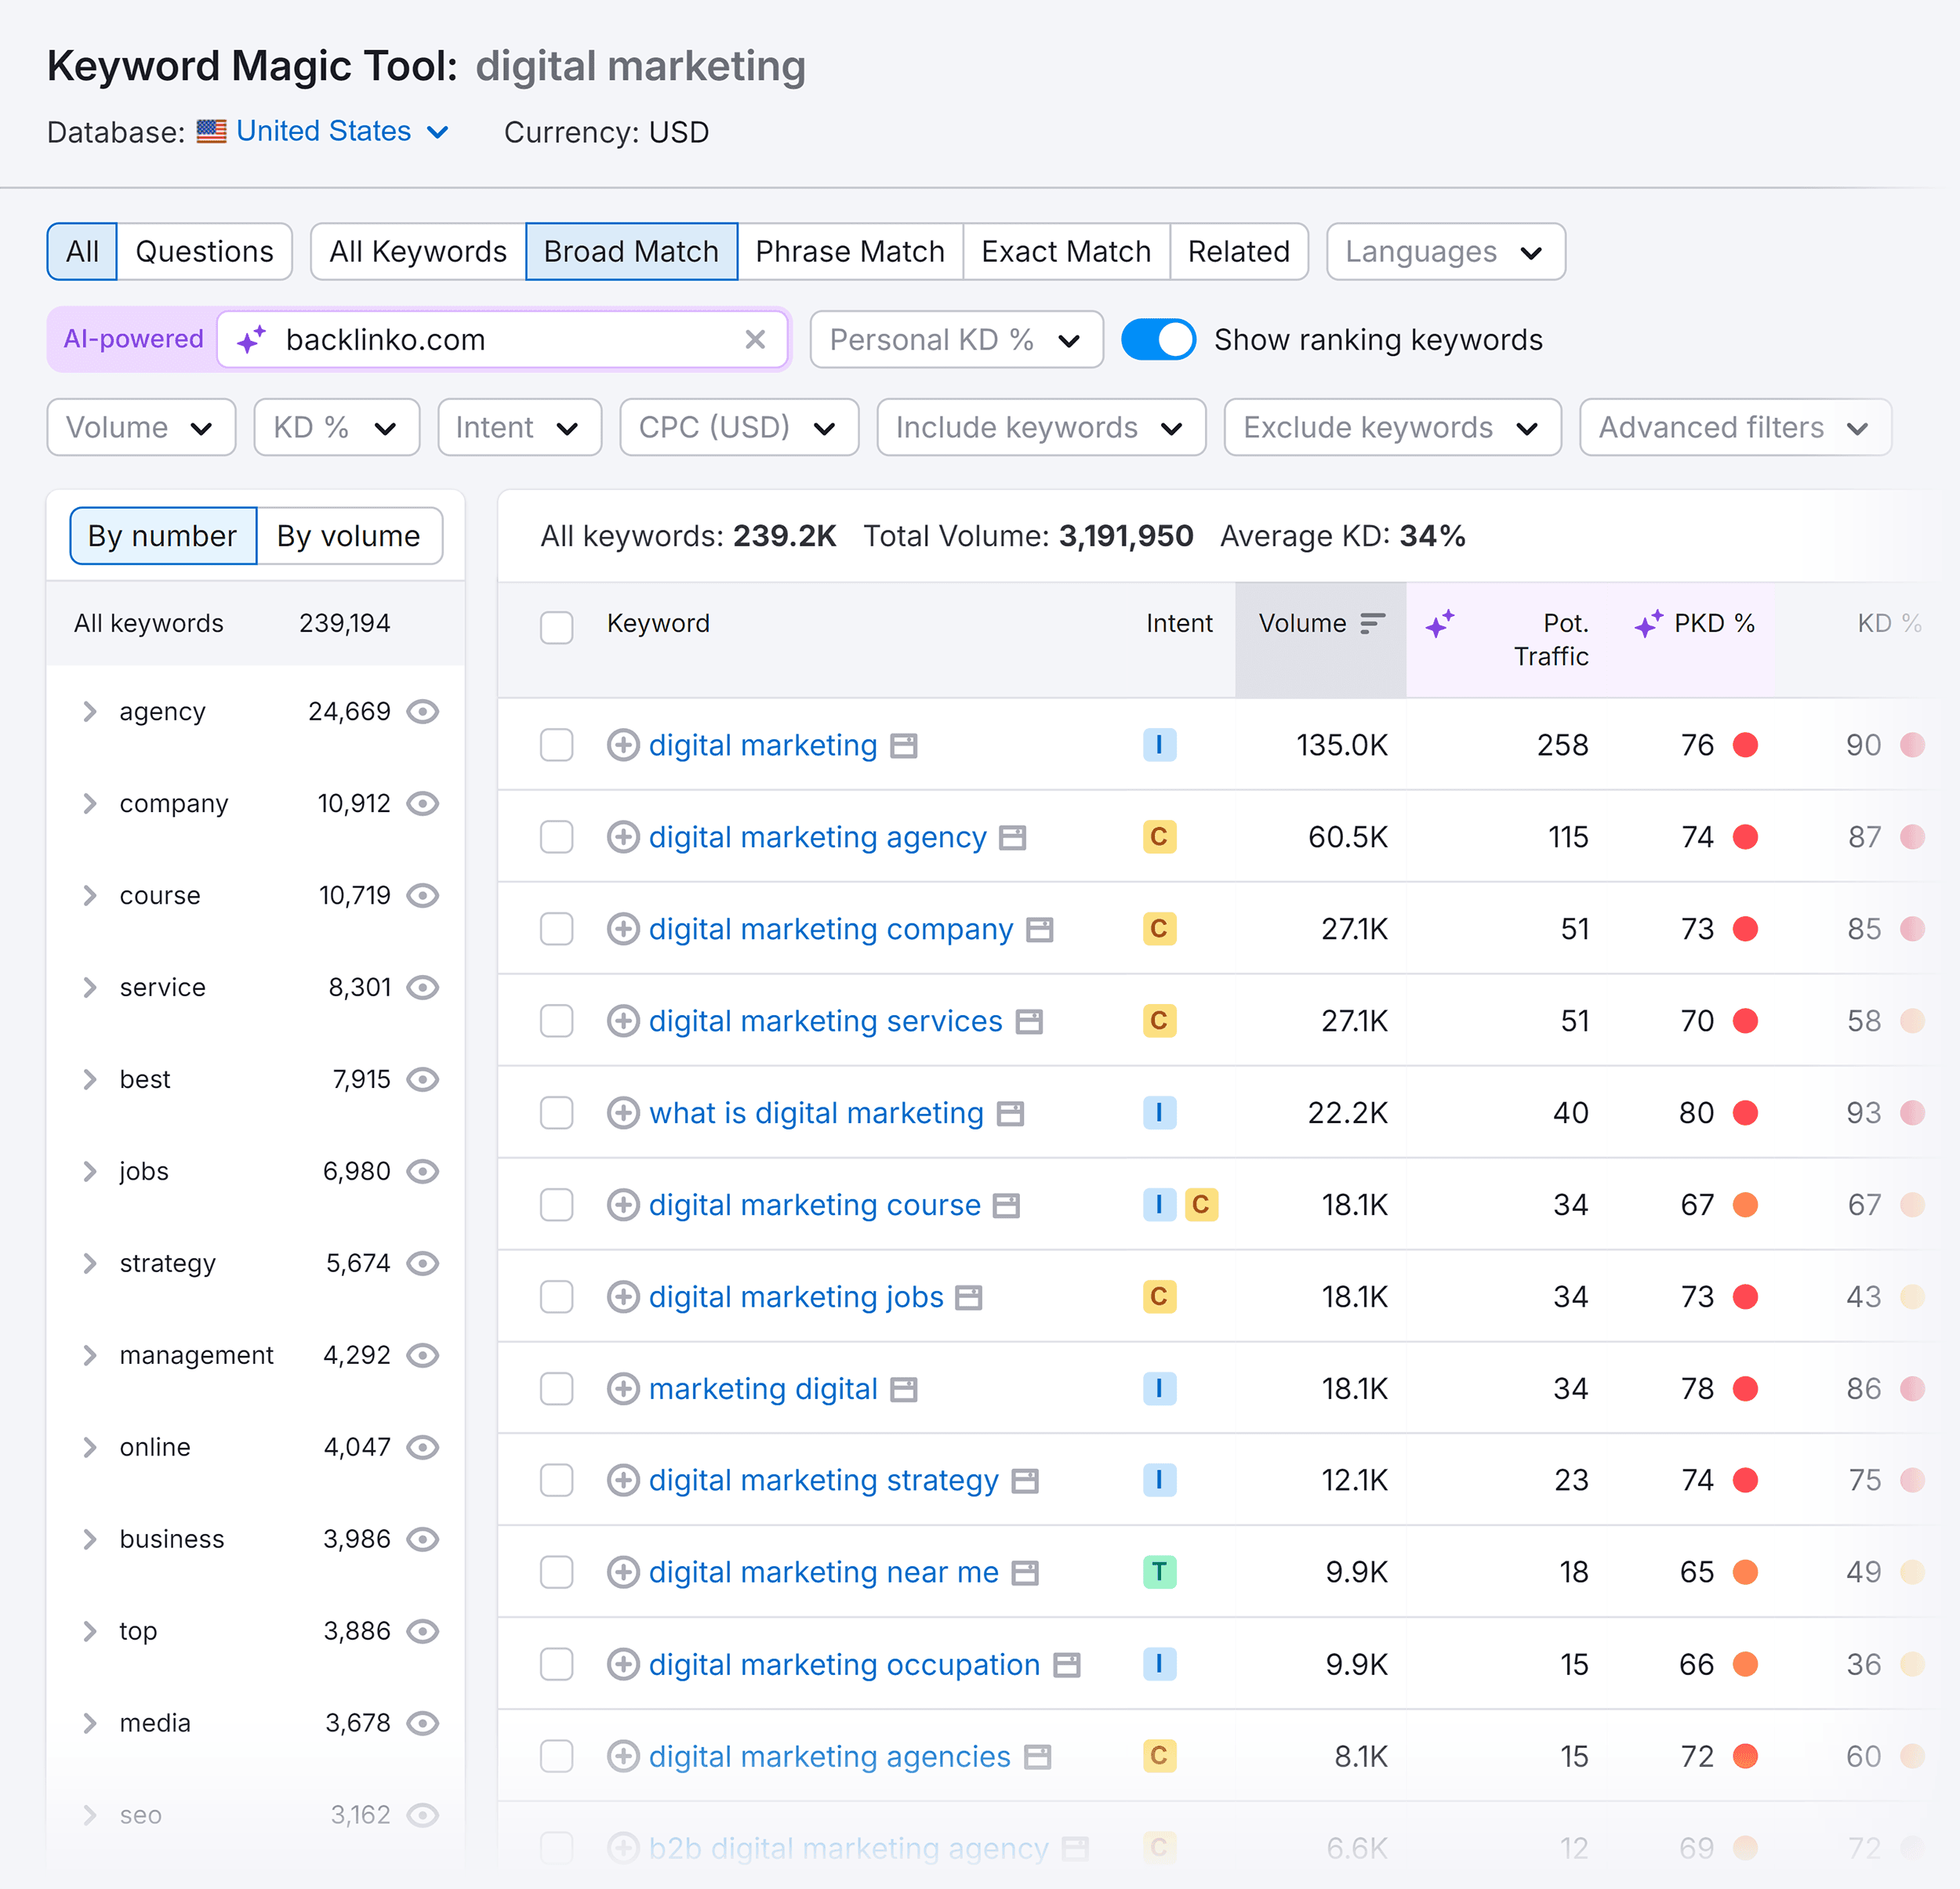Click the sort icon in the Volume column
This screenshot has height=1889, width=1960.
point(1372,622)
